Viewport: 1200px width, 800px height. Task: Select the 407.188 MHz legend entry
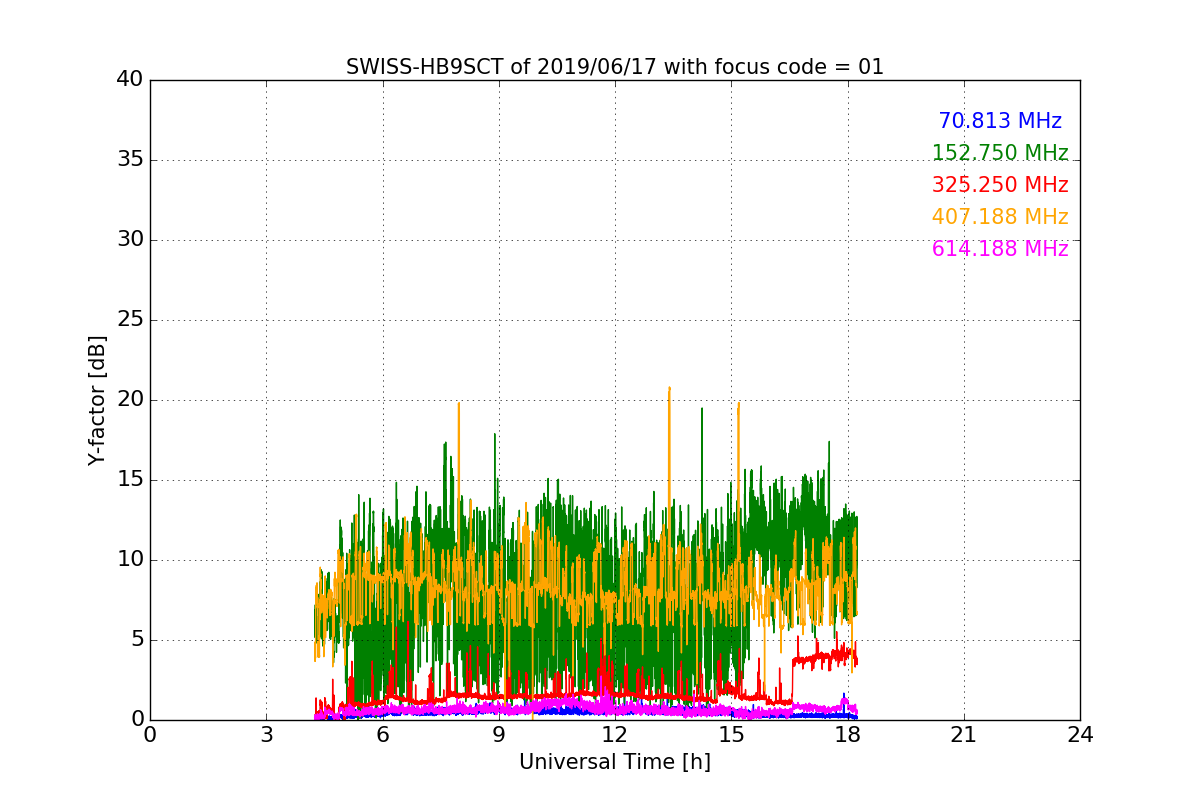click(1000, 217)
